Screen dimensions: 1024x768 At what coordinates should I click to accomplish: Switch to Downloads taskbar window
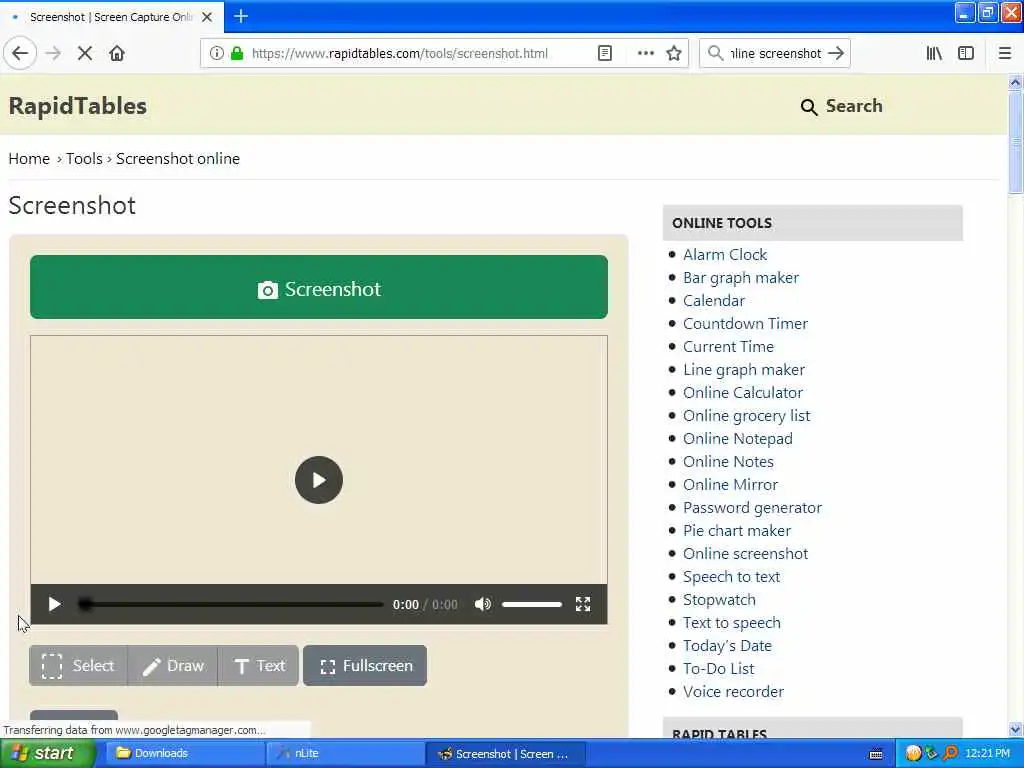(183, 753)
